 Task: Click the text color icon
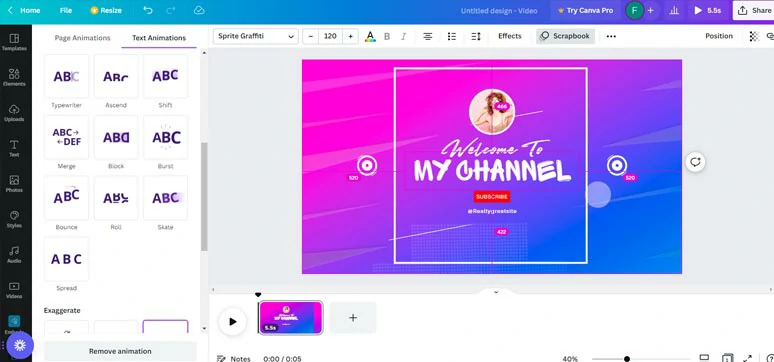(370, 36)
